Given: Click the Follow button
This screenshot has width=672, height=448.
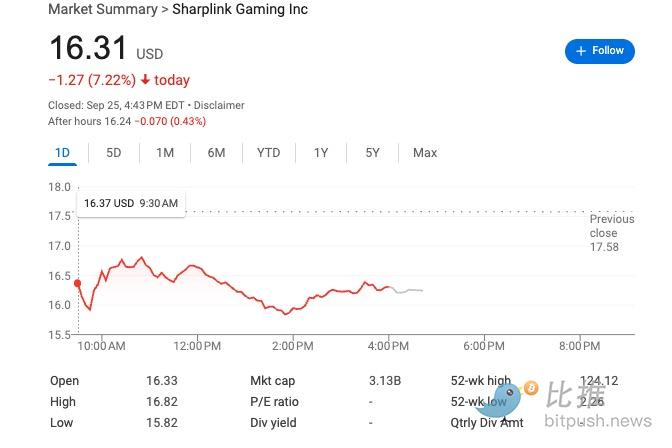Looking at the screenshot, I should pyautogui.click(x=599, y=51).
